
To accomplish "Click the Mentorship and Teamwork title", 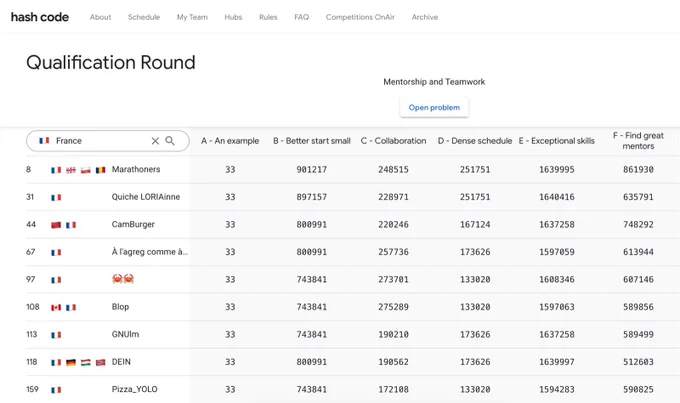I will point(434,82).
